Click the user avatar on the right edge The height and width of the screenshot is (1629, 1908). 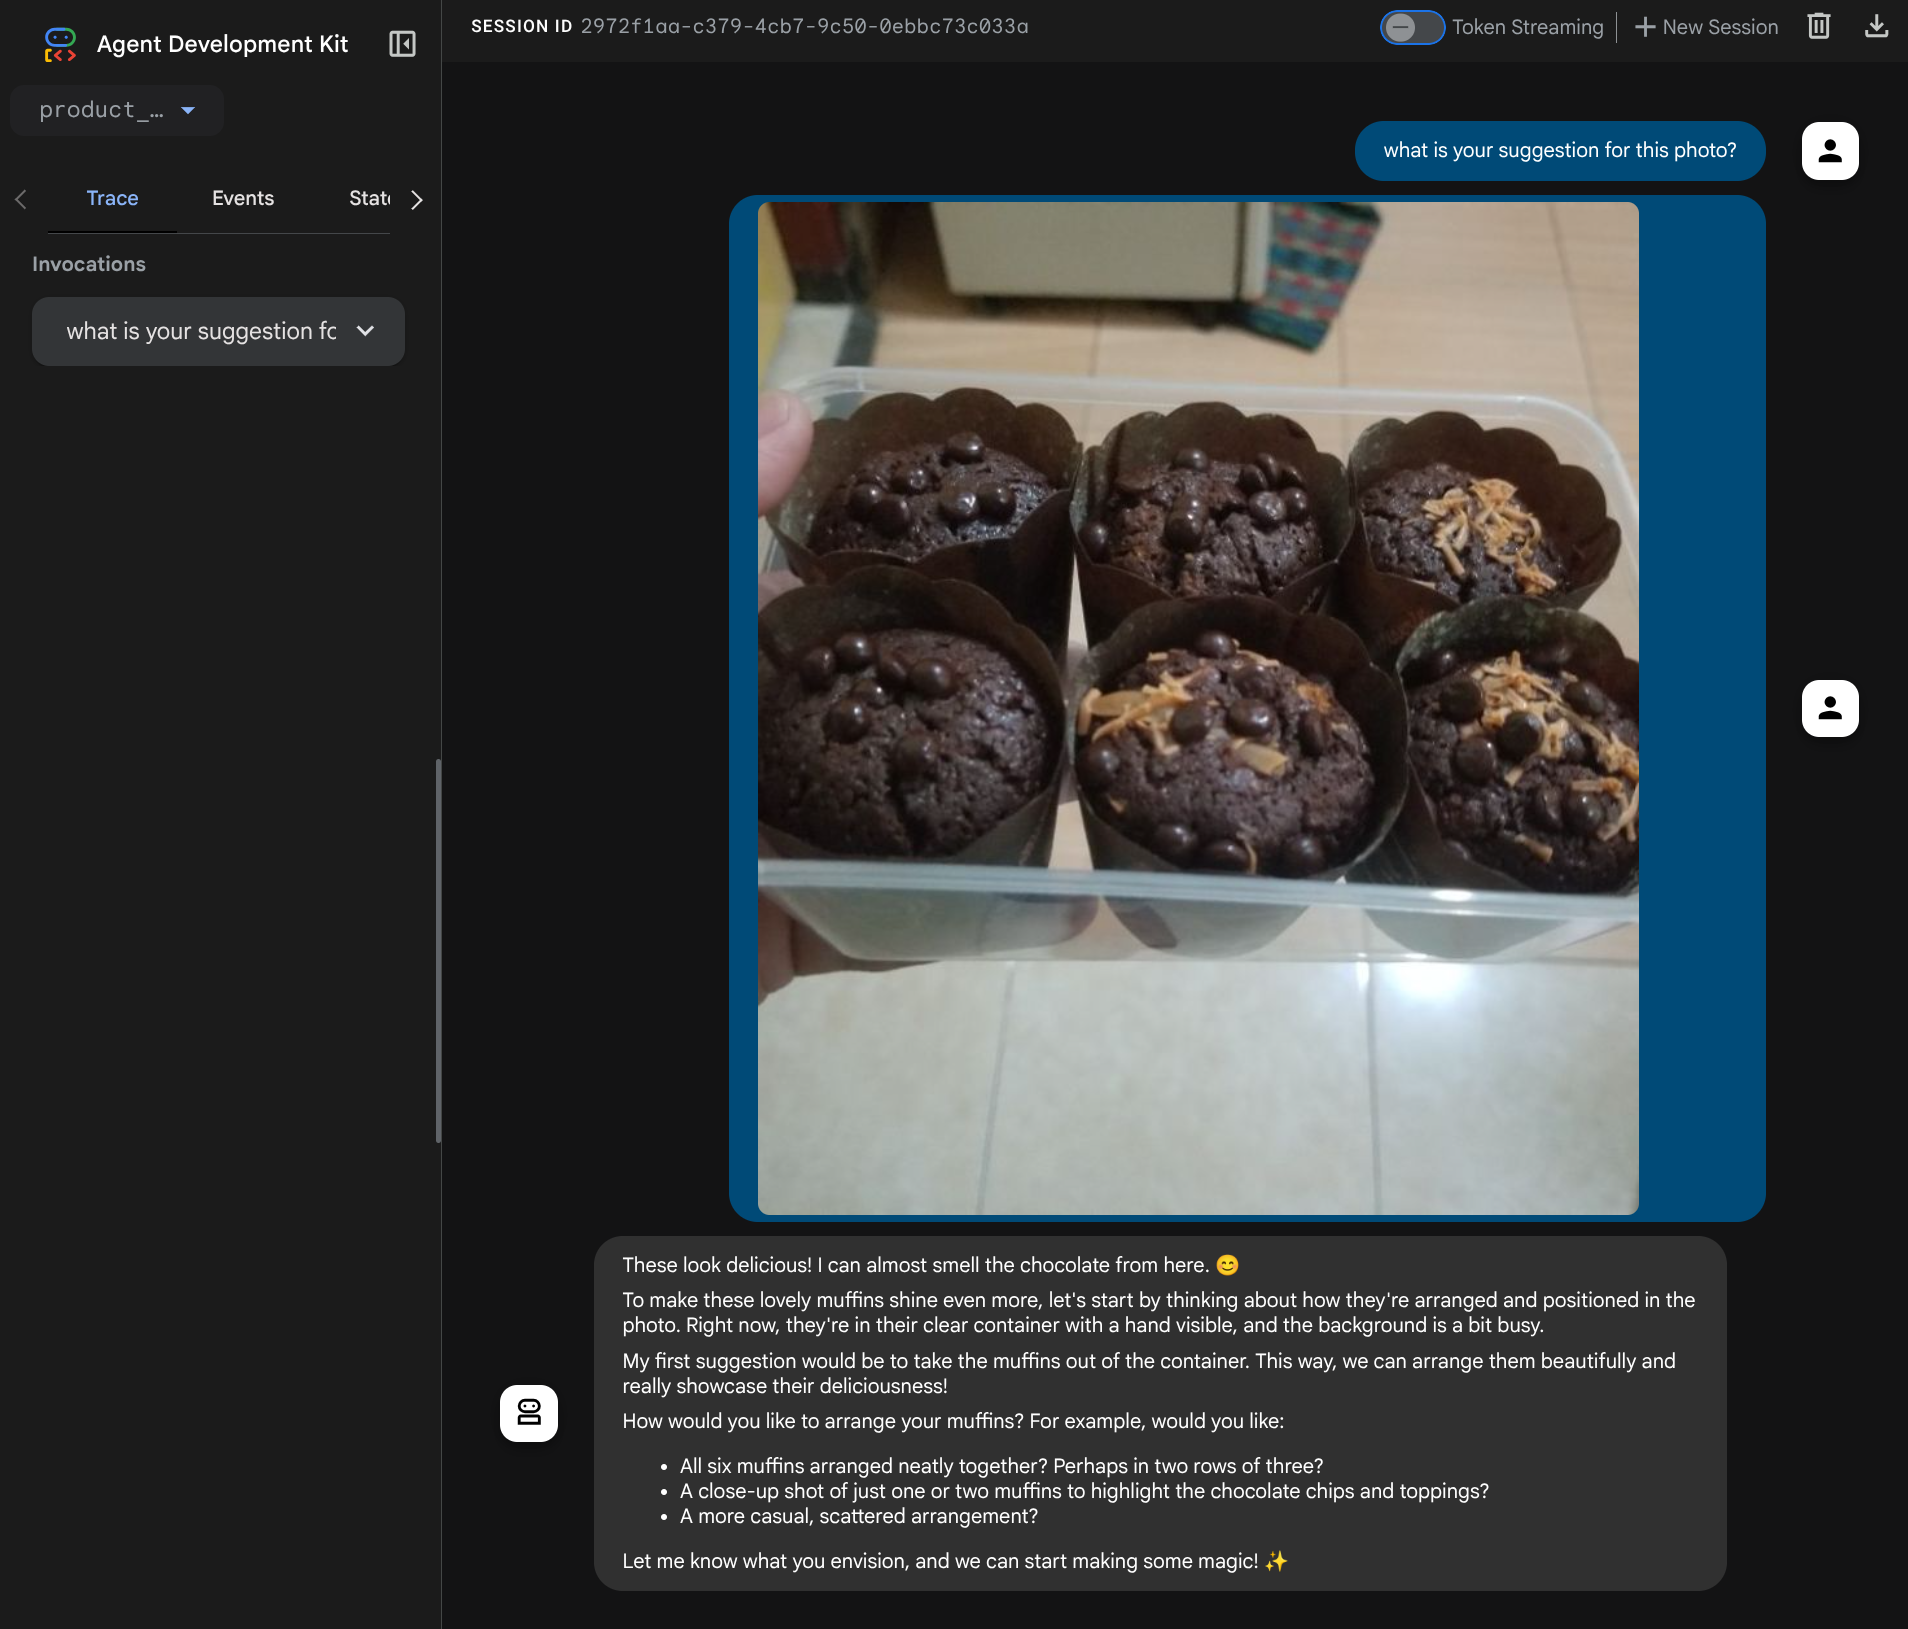click(1829, 708)
